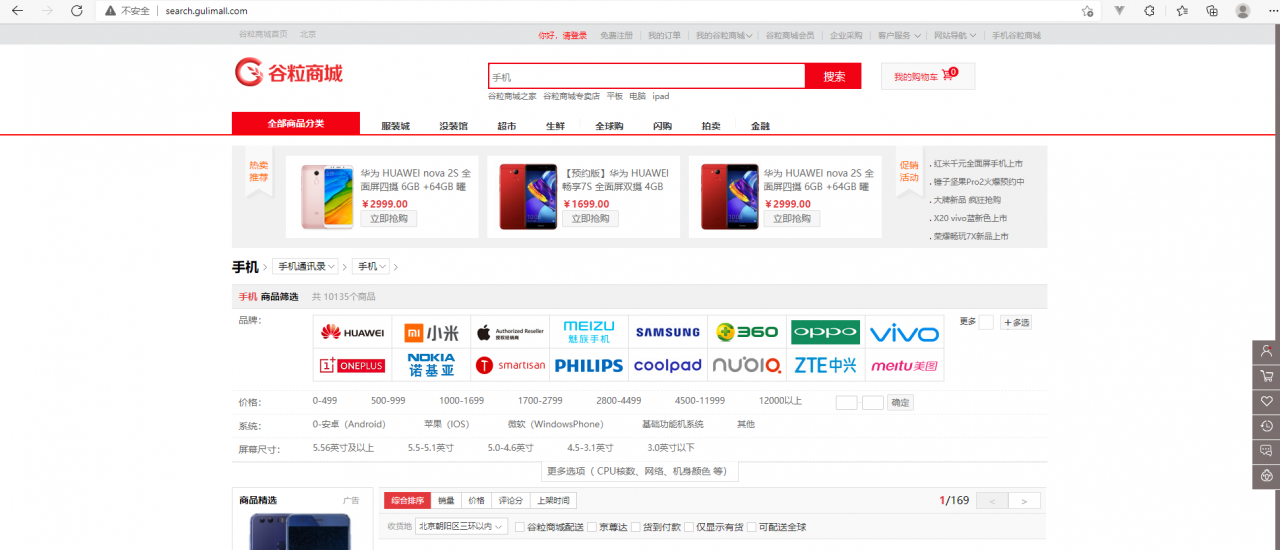Screen dimensions: 1280x550
Task: Check the 京尊达 checkbox
Action: click(x=592, y=527)
